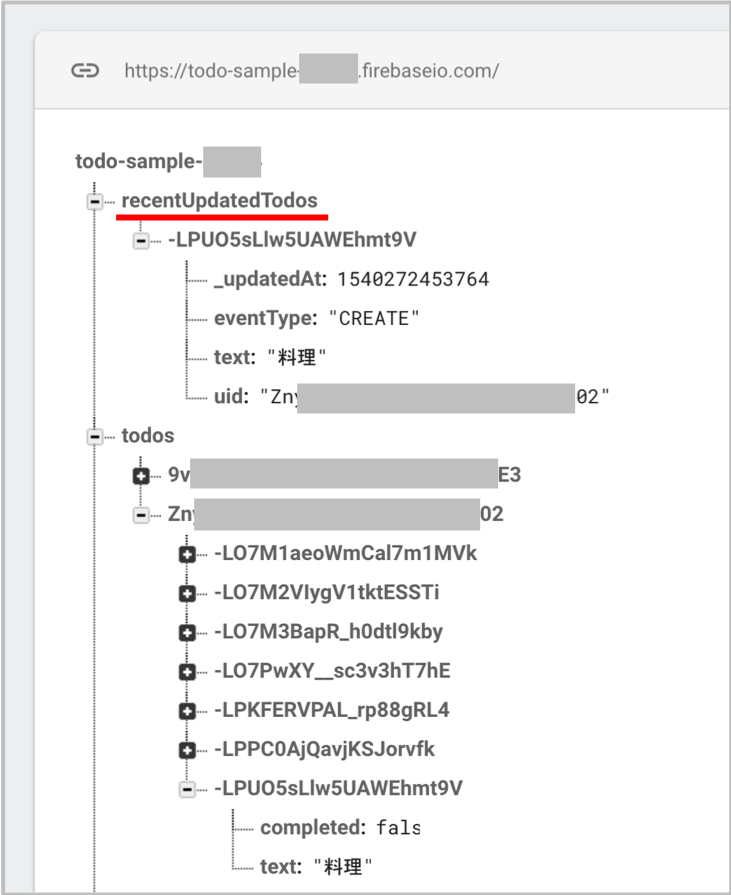Expand the -LPPC0AjQavjKSJorvfk entry
Image resolution: width=731 pixels, height=895 pixels.
(187, 750)
